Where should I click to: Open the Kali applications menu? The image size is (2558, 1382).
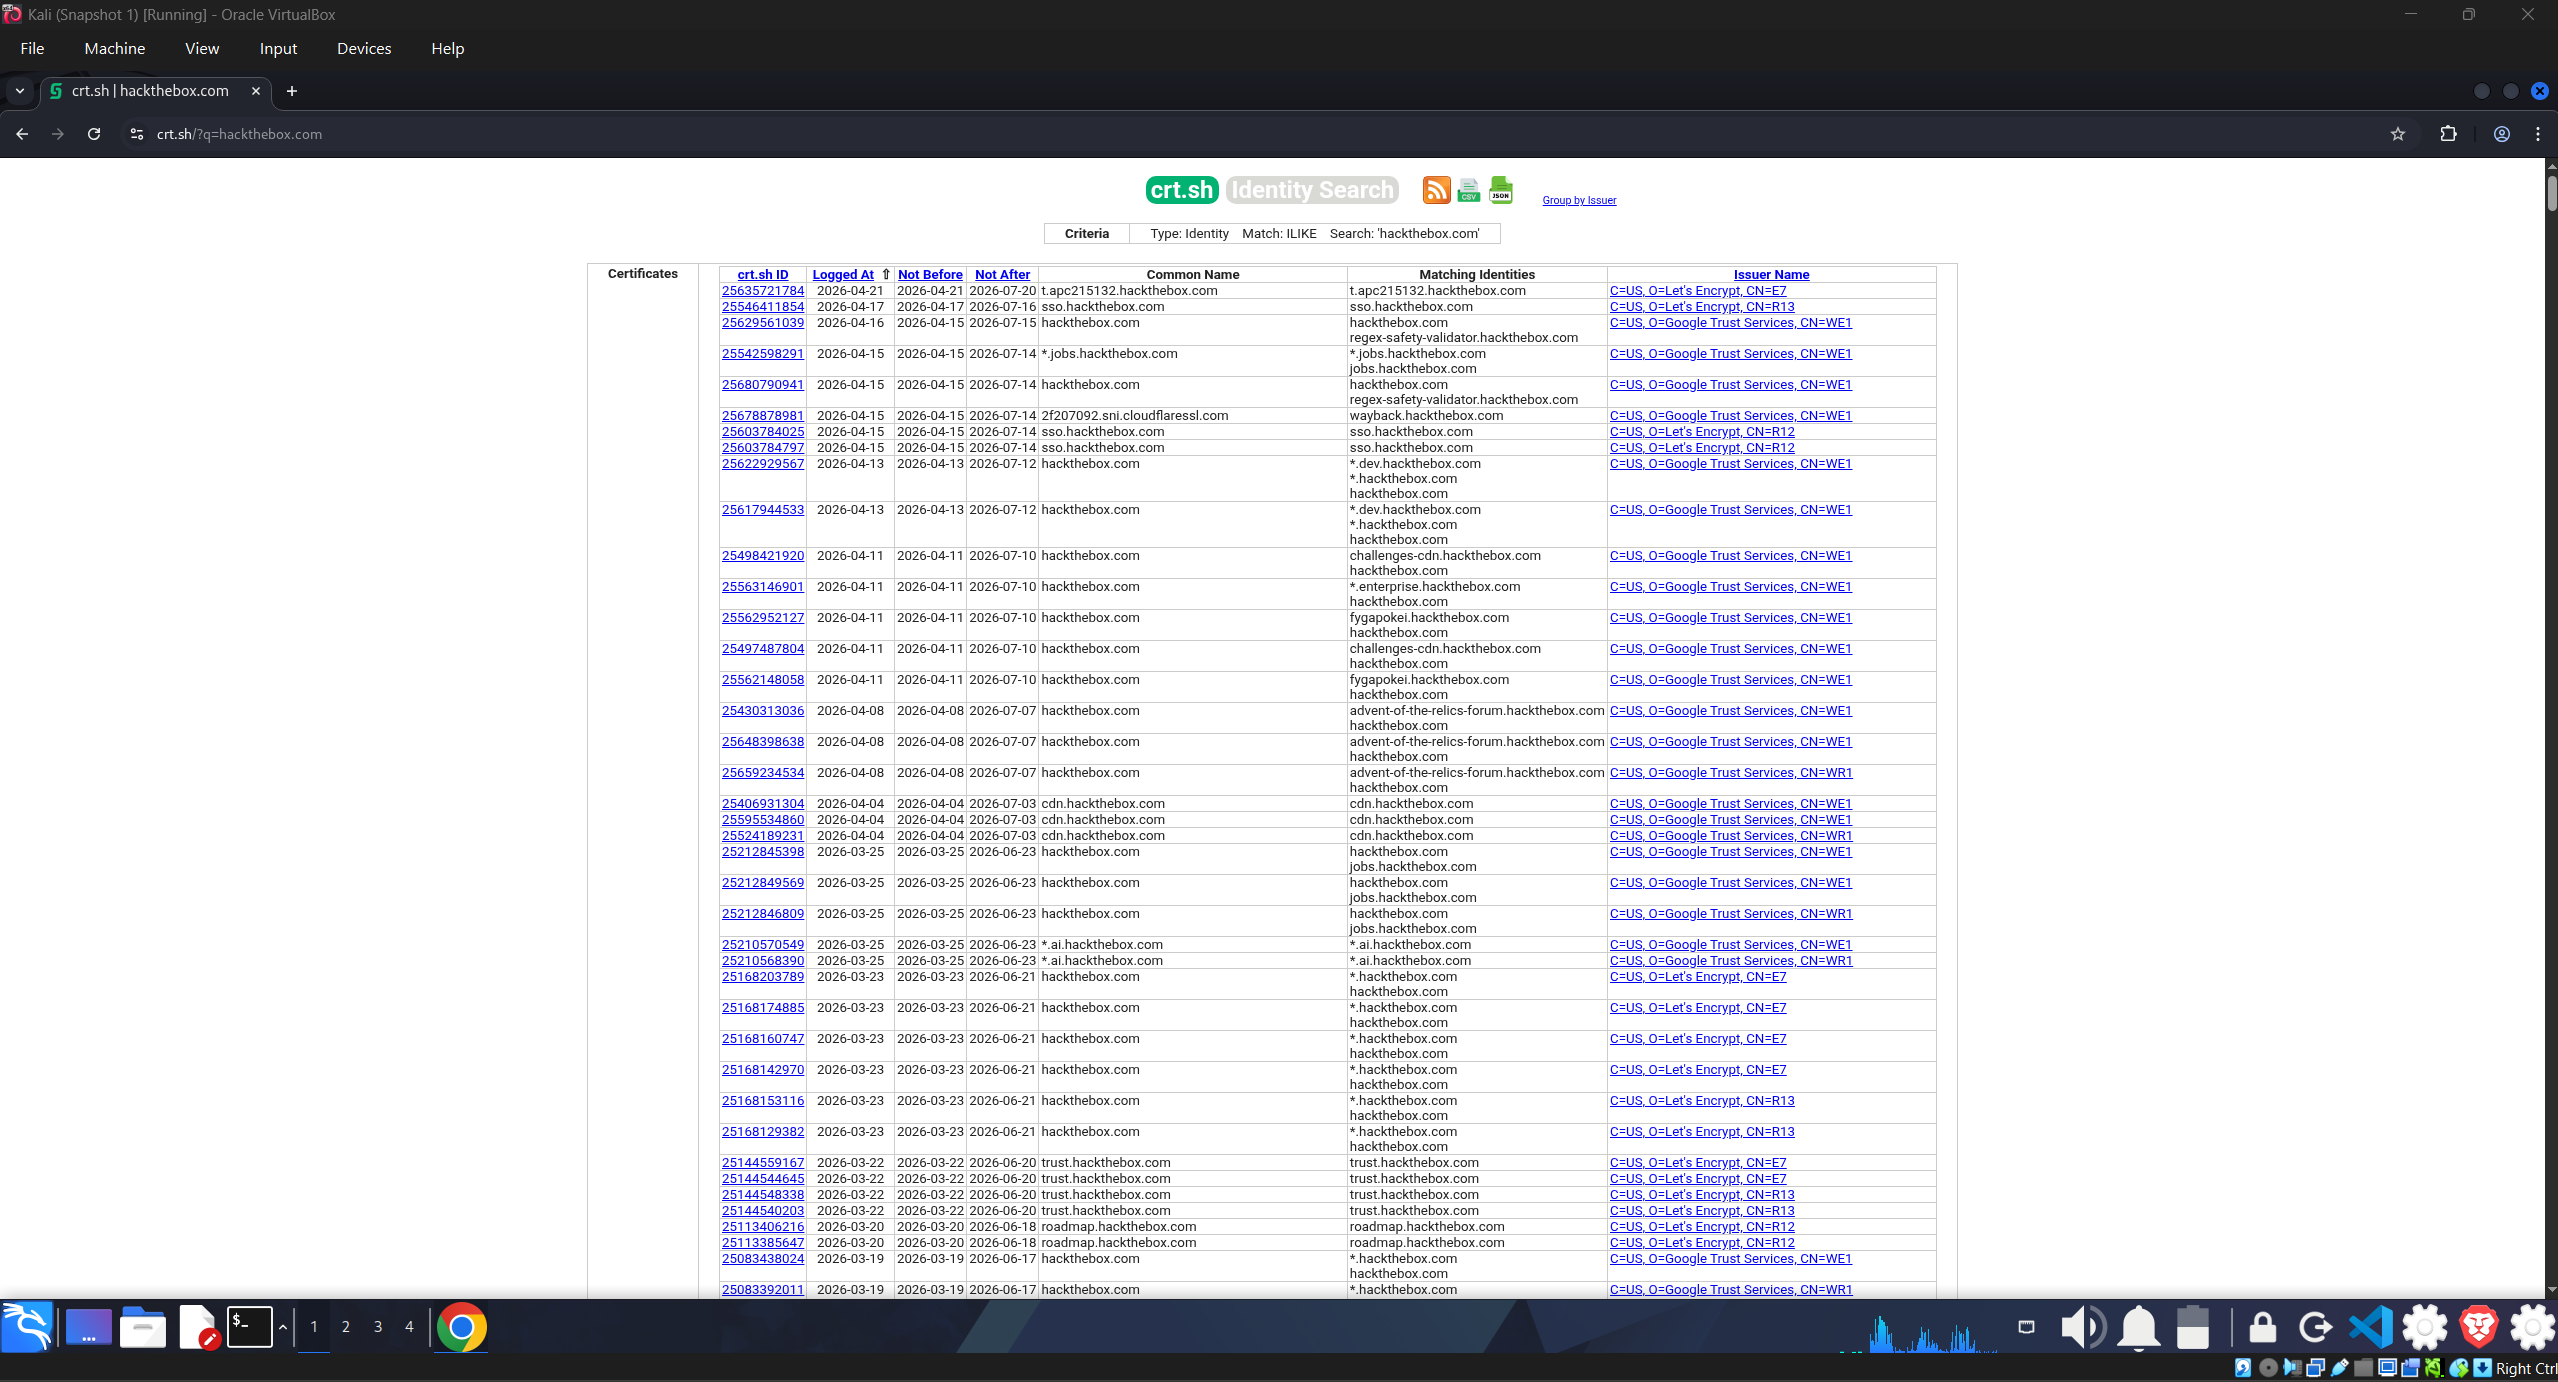(x=27, y=1328)
